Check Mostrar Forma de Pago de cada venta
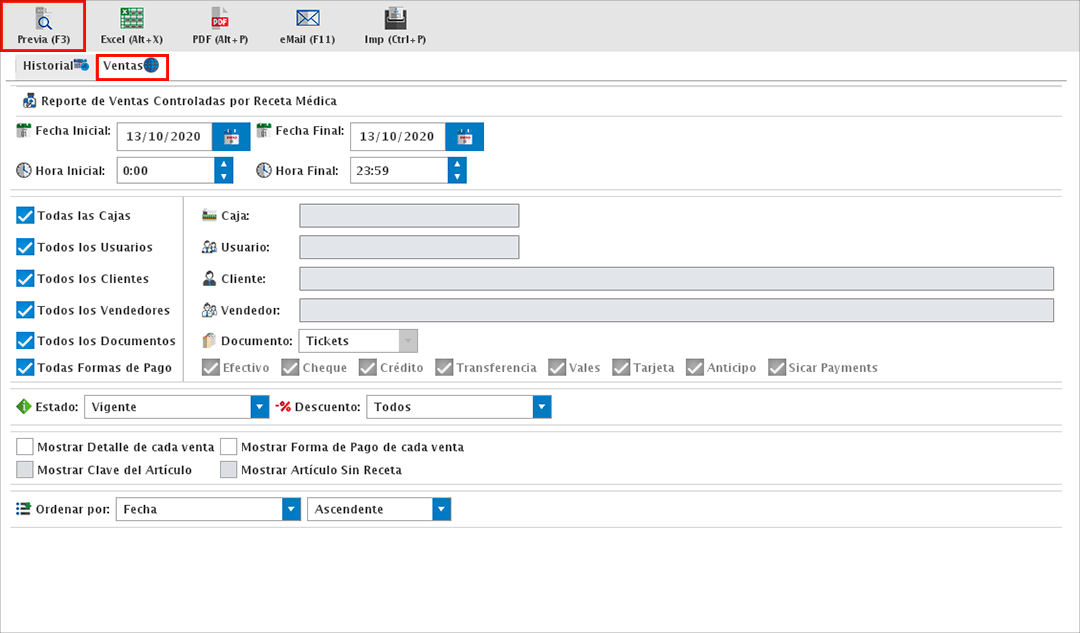The width and height of the screenshot is (1080, 633). coord(229,447)
